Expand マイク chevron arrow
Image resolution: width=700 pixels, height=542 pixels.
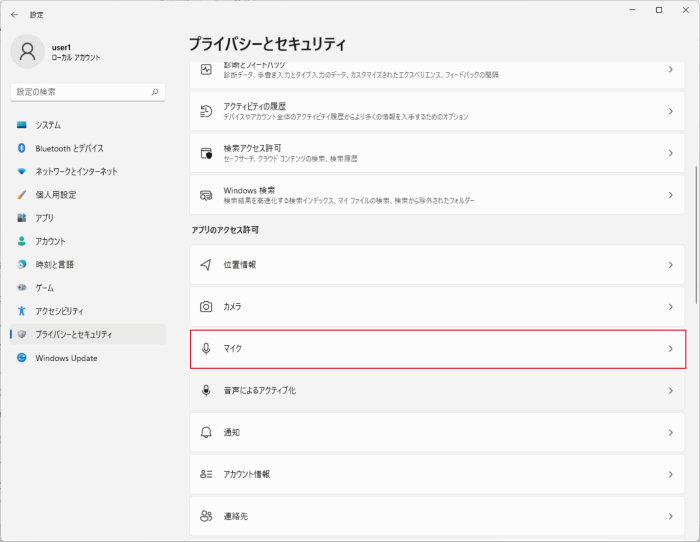(671, 349)
